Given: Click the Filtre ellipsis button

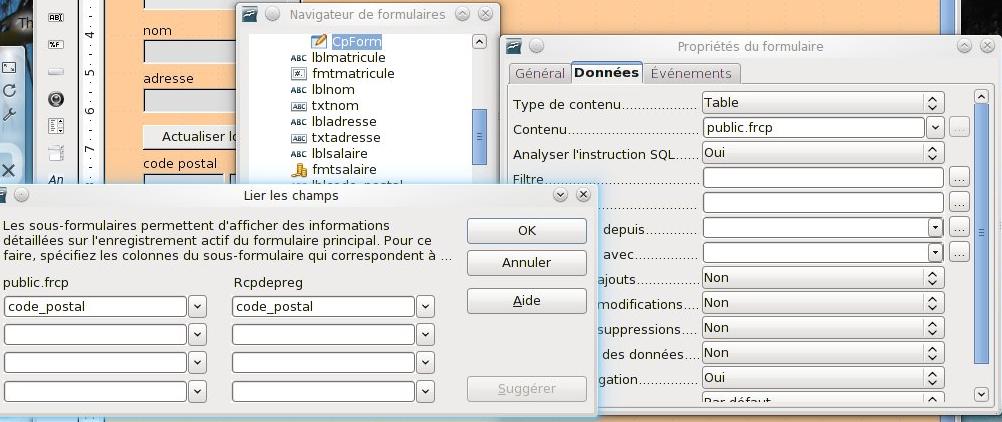Looking at the screenshot, I should [959, 177].
